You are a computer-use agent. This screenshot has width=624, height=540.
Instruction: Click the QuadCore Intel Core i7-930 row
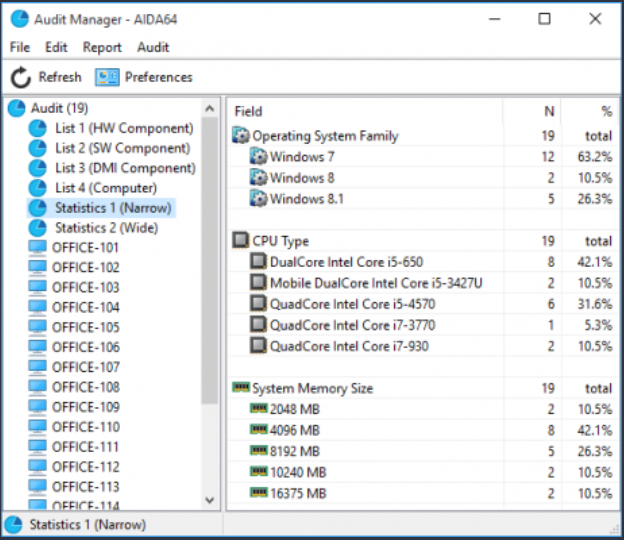point(423,346)
